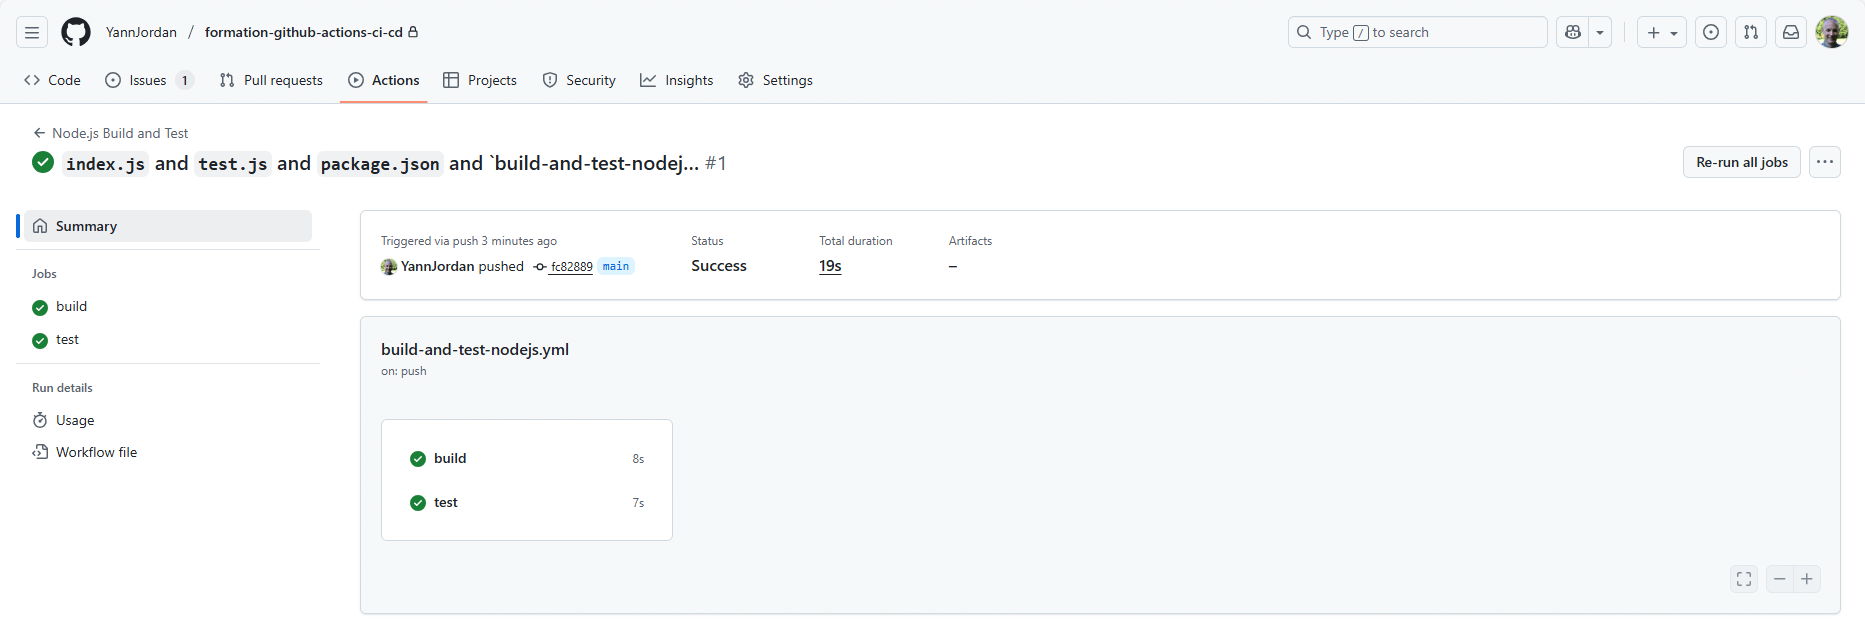Open the YannJordan owner link
This screenshot has height=624, width=1865.
click(141, 32)
